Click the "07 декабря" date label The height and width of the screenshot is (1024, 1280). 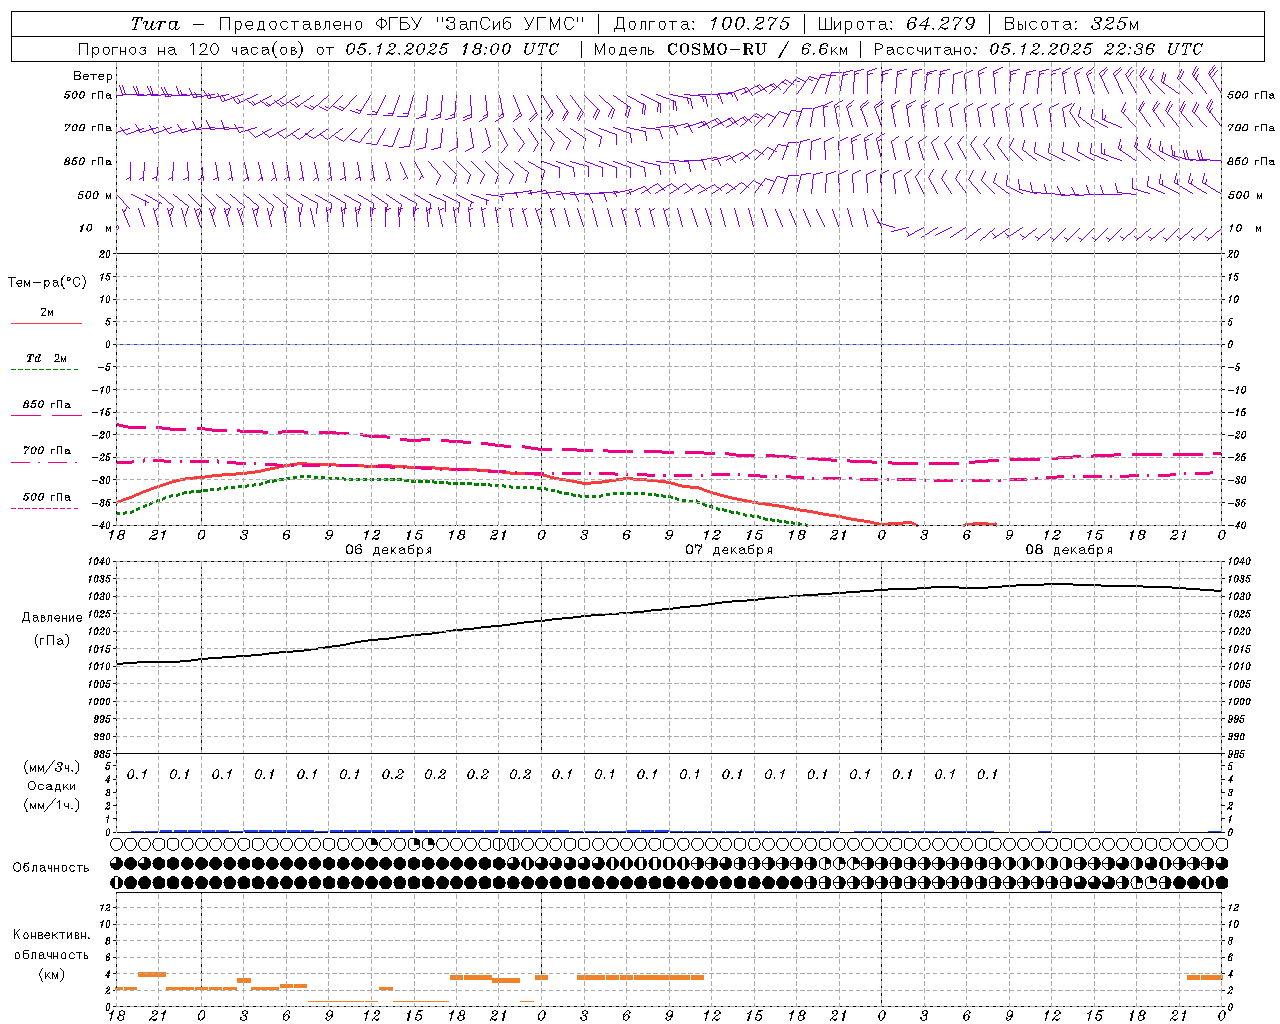729,550
